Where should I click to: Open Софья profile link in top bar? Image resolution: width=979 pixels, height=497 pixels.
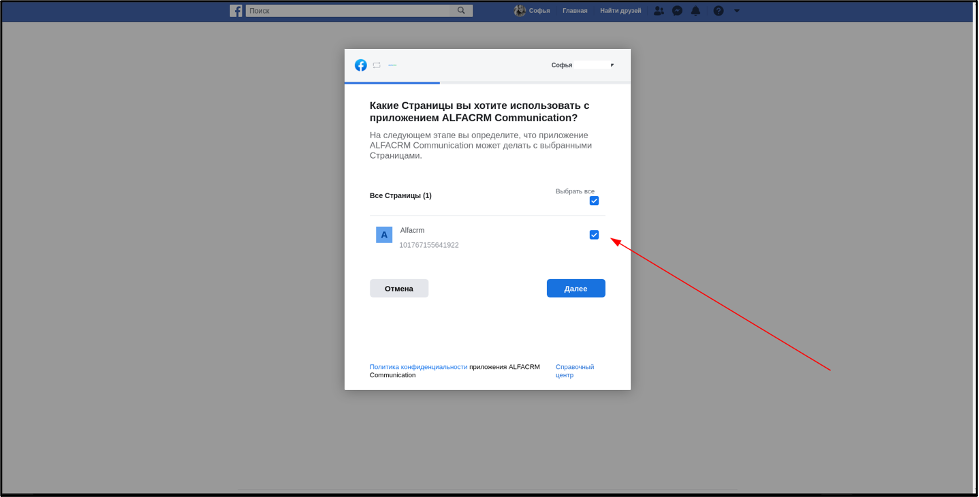(x=539, y=11)
